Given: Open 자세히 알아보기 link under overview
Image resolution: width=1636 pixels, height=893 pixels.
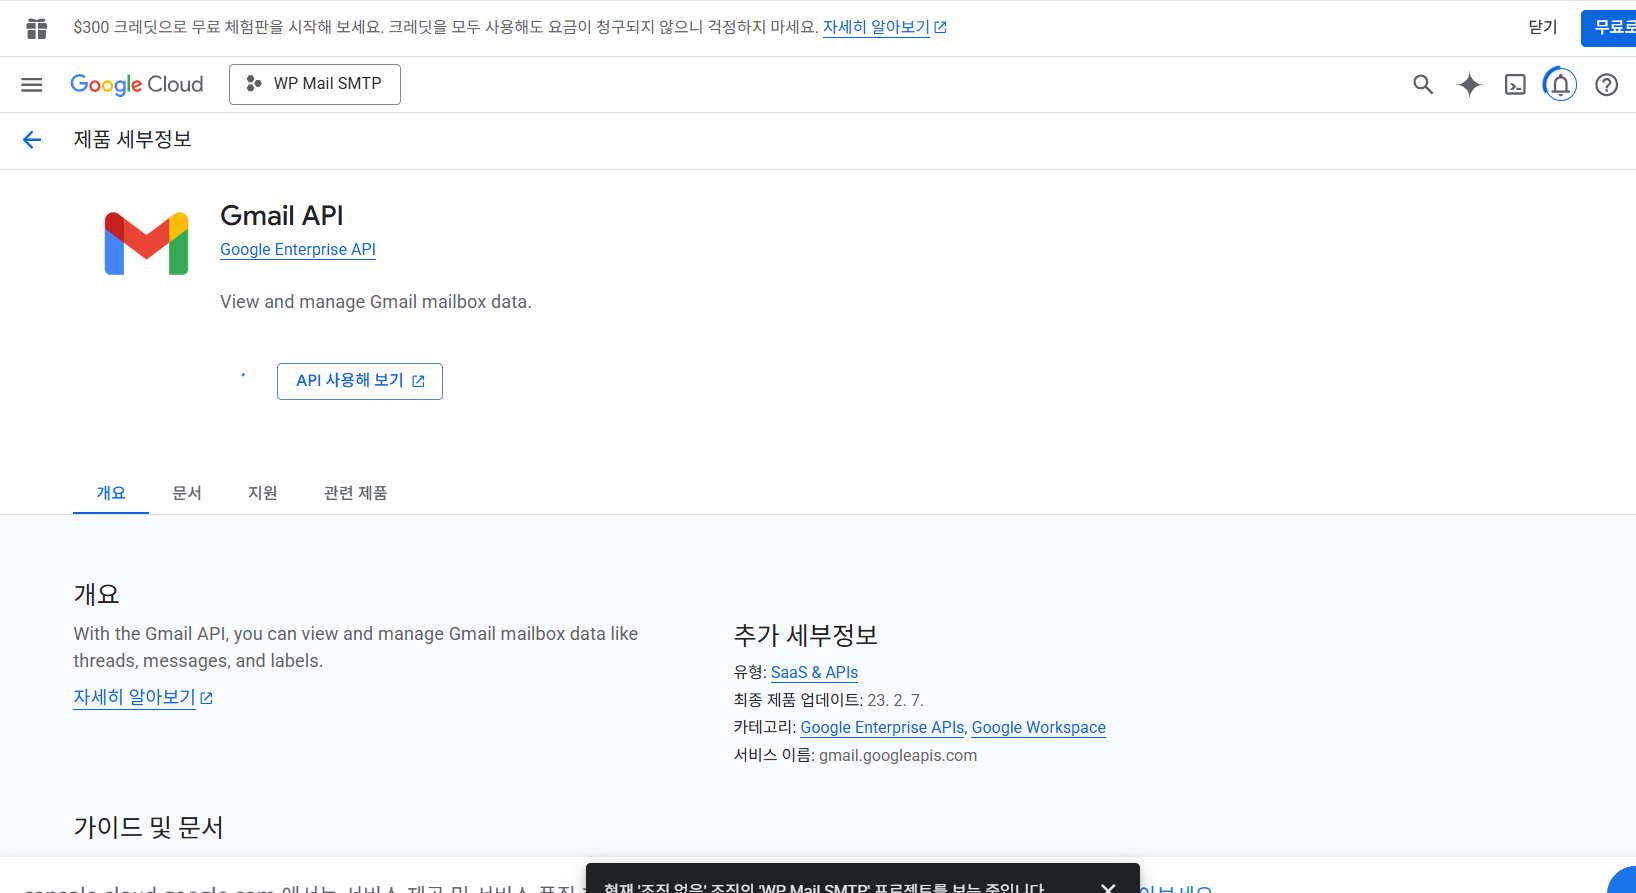Looking at the screenshot, I should click(143, 697).
